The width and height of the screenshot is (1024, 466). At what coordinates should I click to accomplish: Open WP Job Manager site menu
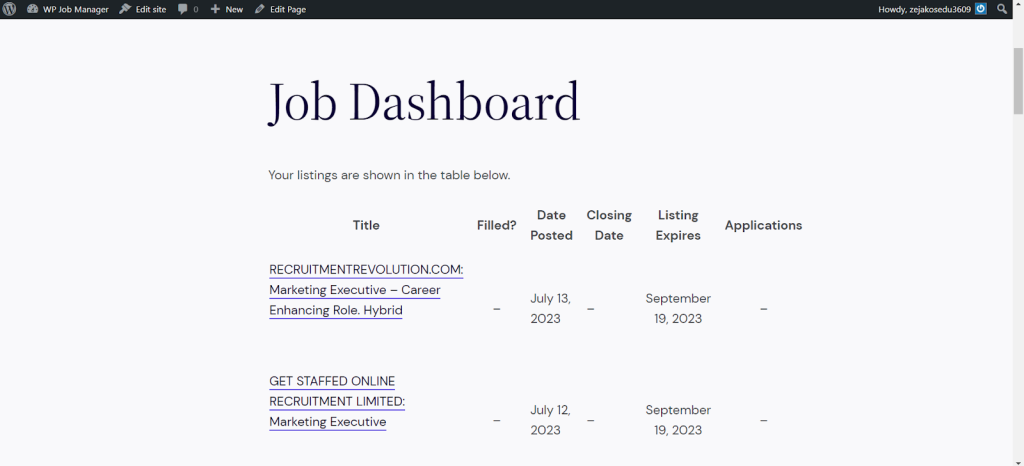click(68, 9)
